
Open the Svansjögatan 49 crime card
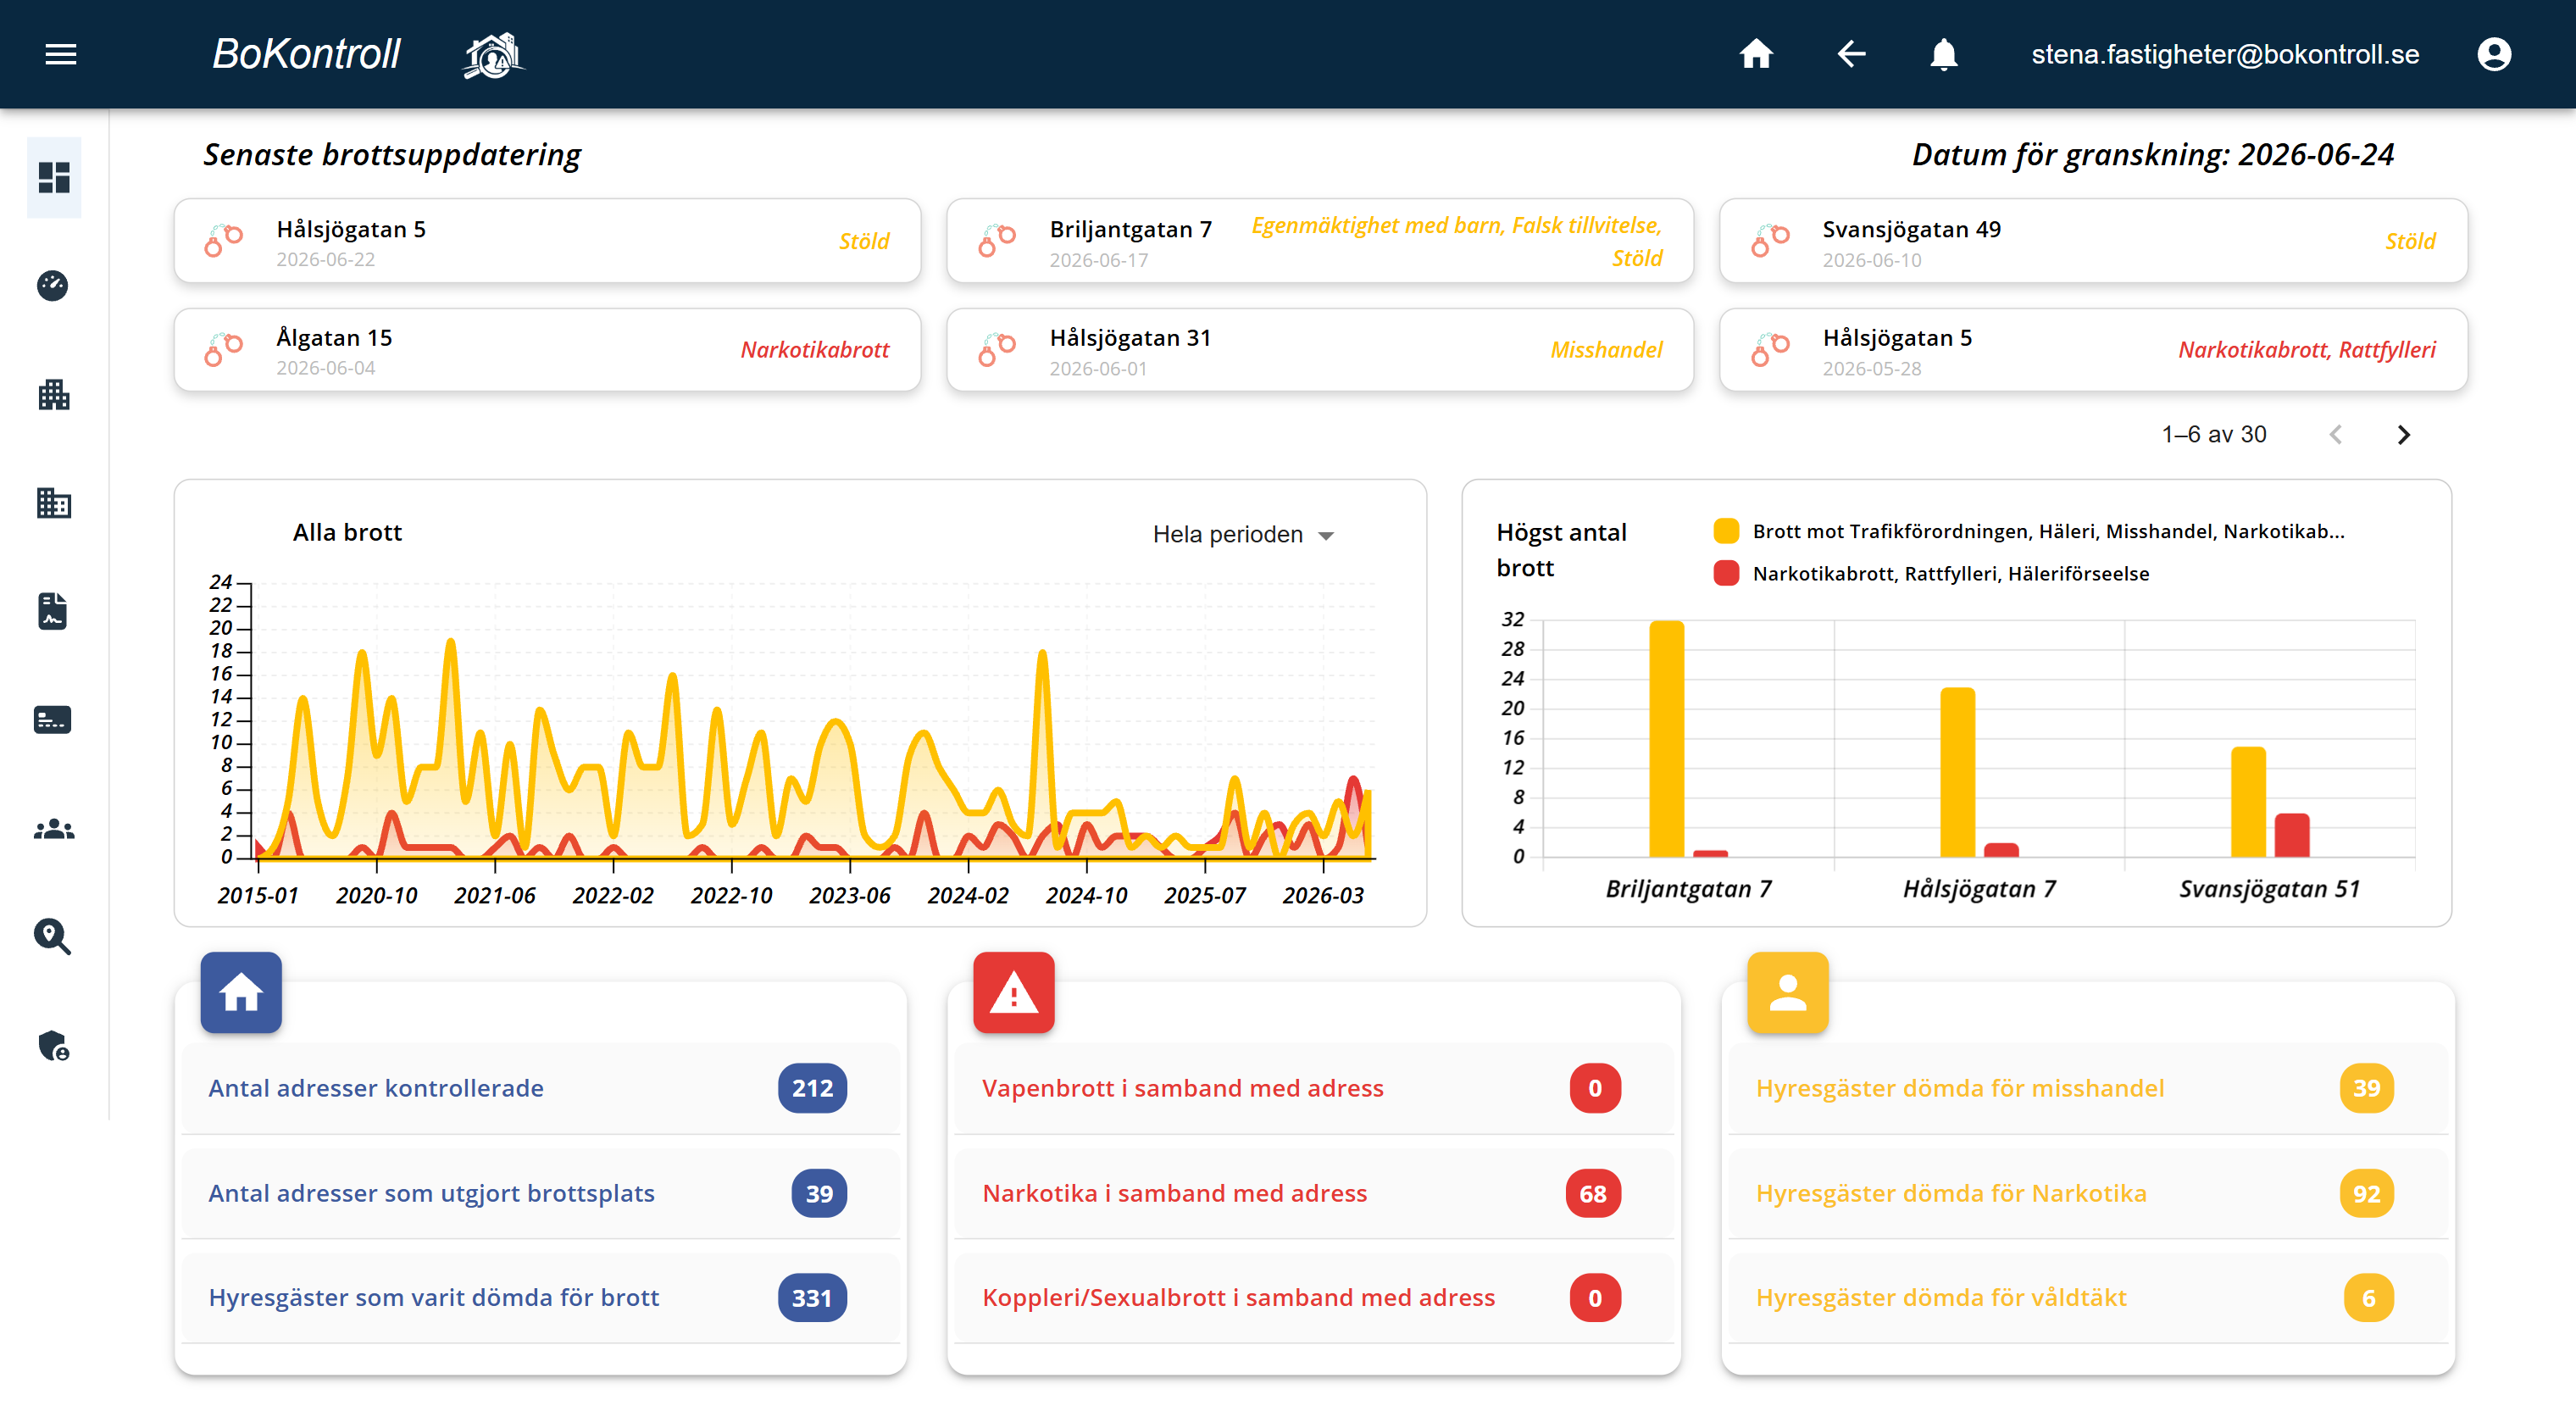click(x=2093, y=240)
